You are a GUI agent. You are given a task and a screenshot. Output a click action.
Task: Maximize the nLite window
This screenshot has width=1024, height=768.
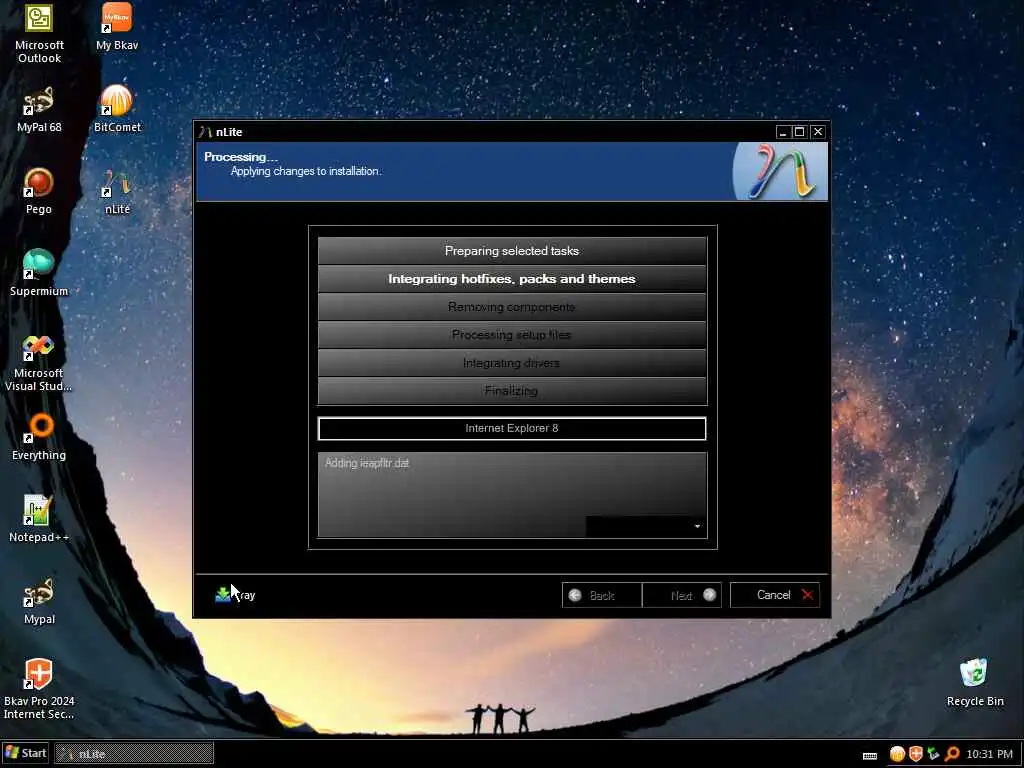click(x=799, y=132)
